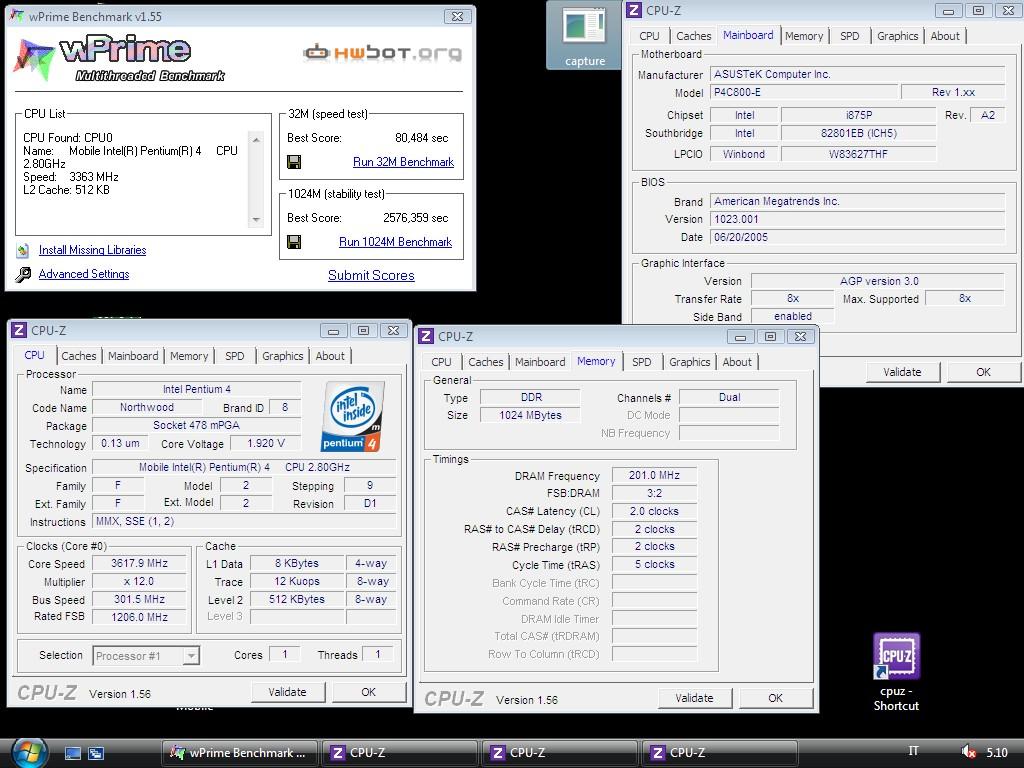Click the DRAM Frequency 201.0 MHz field
Image resolution: width=1024 pixels, height=768 pixels.
tap(654, 475)
